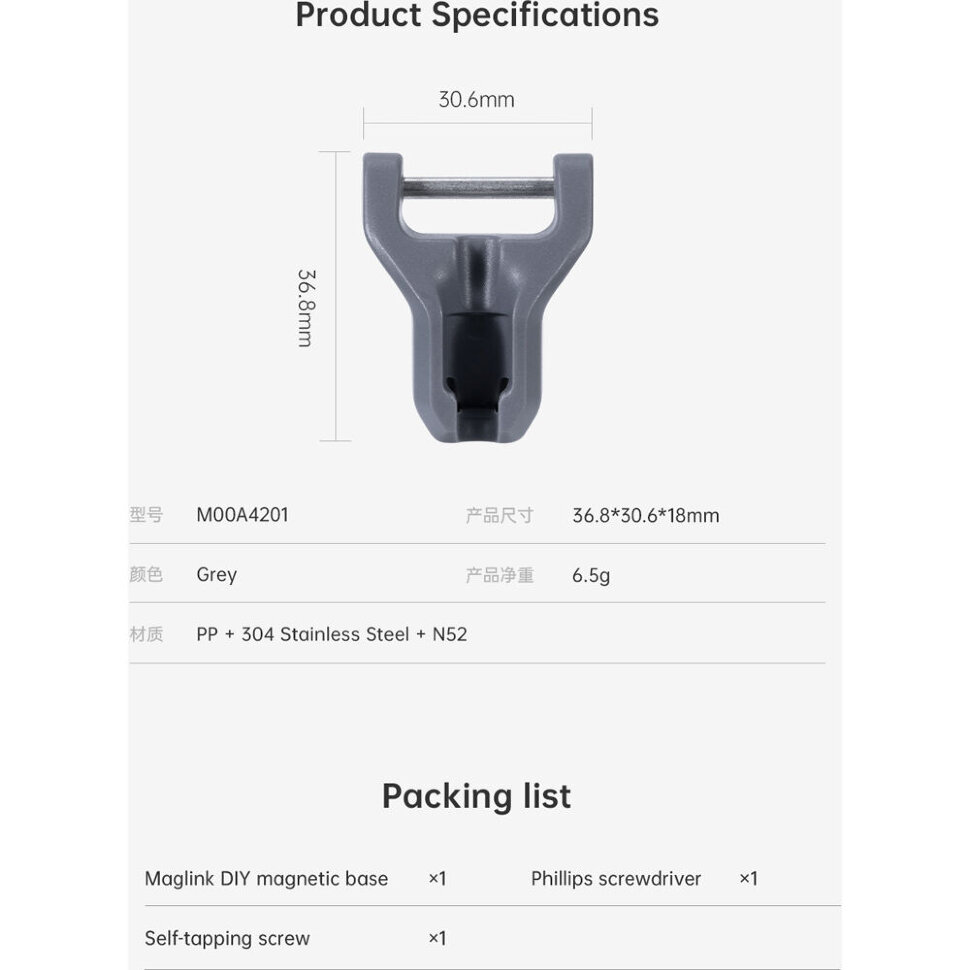Click the Maglink DIY magnetic base entry
Screen dimensions: 970x970
tap(266, 879)
